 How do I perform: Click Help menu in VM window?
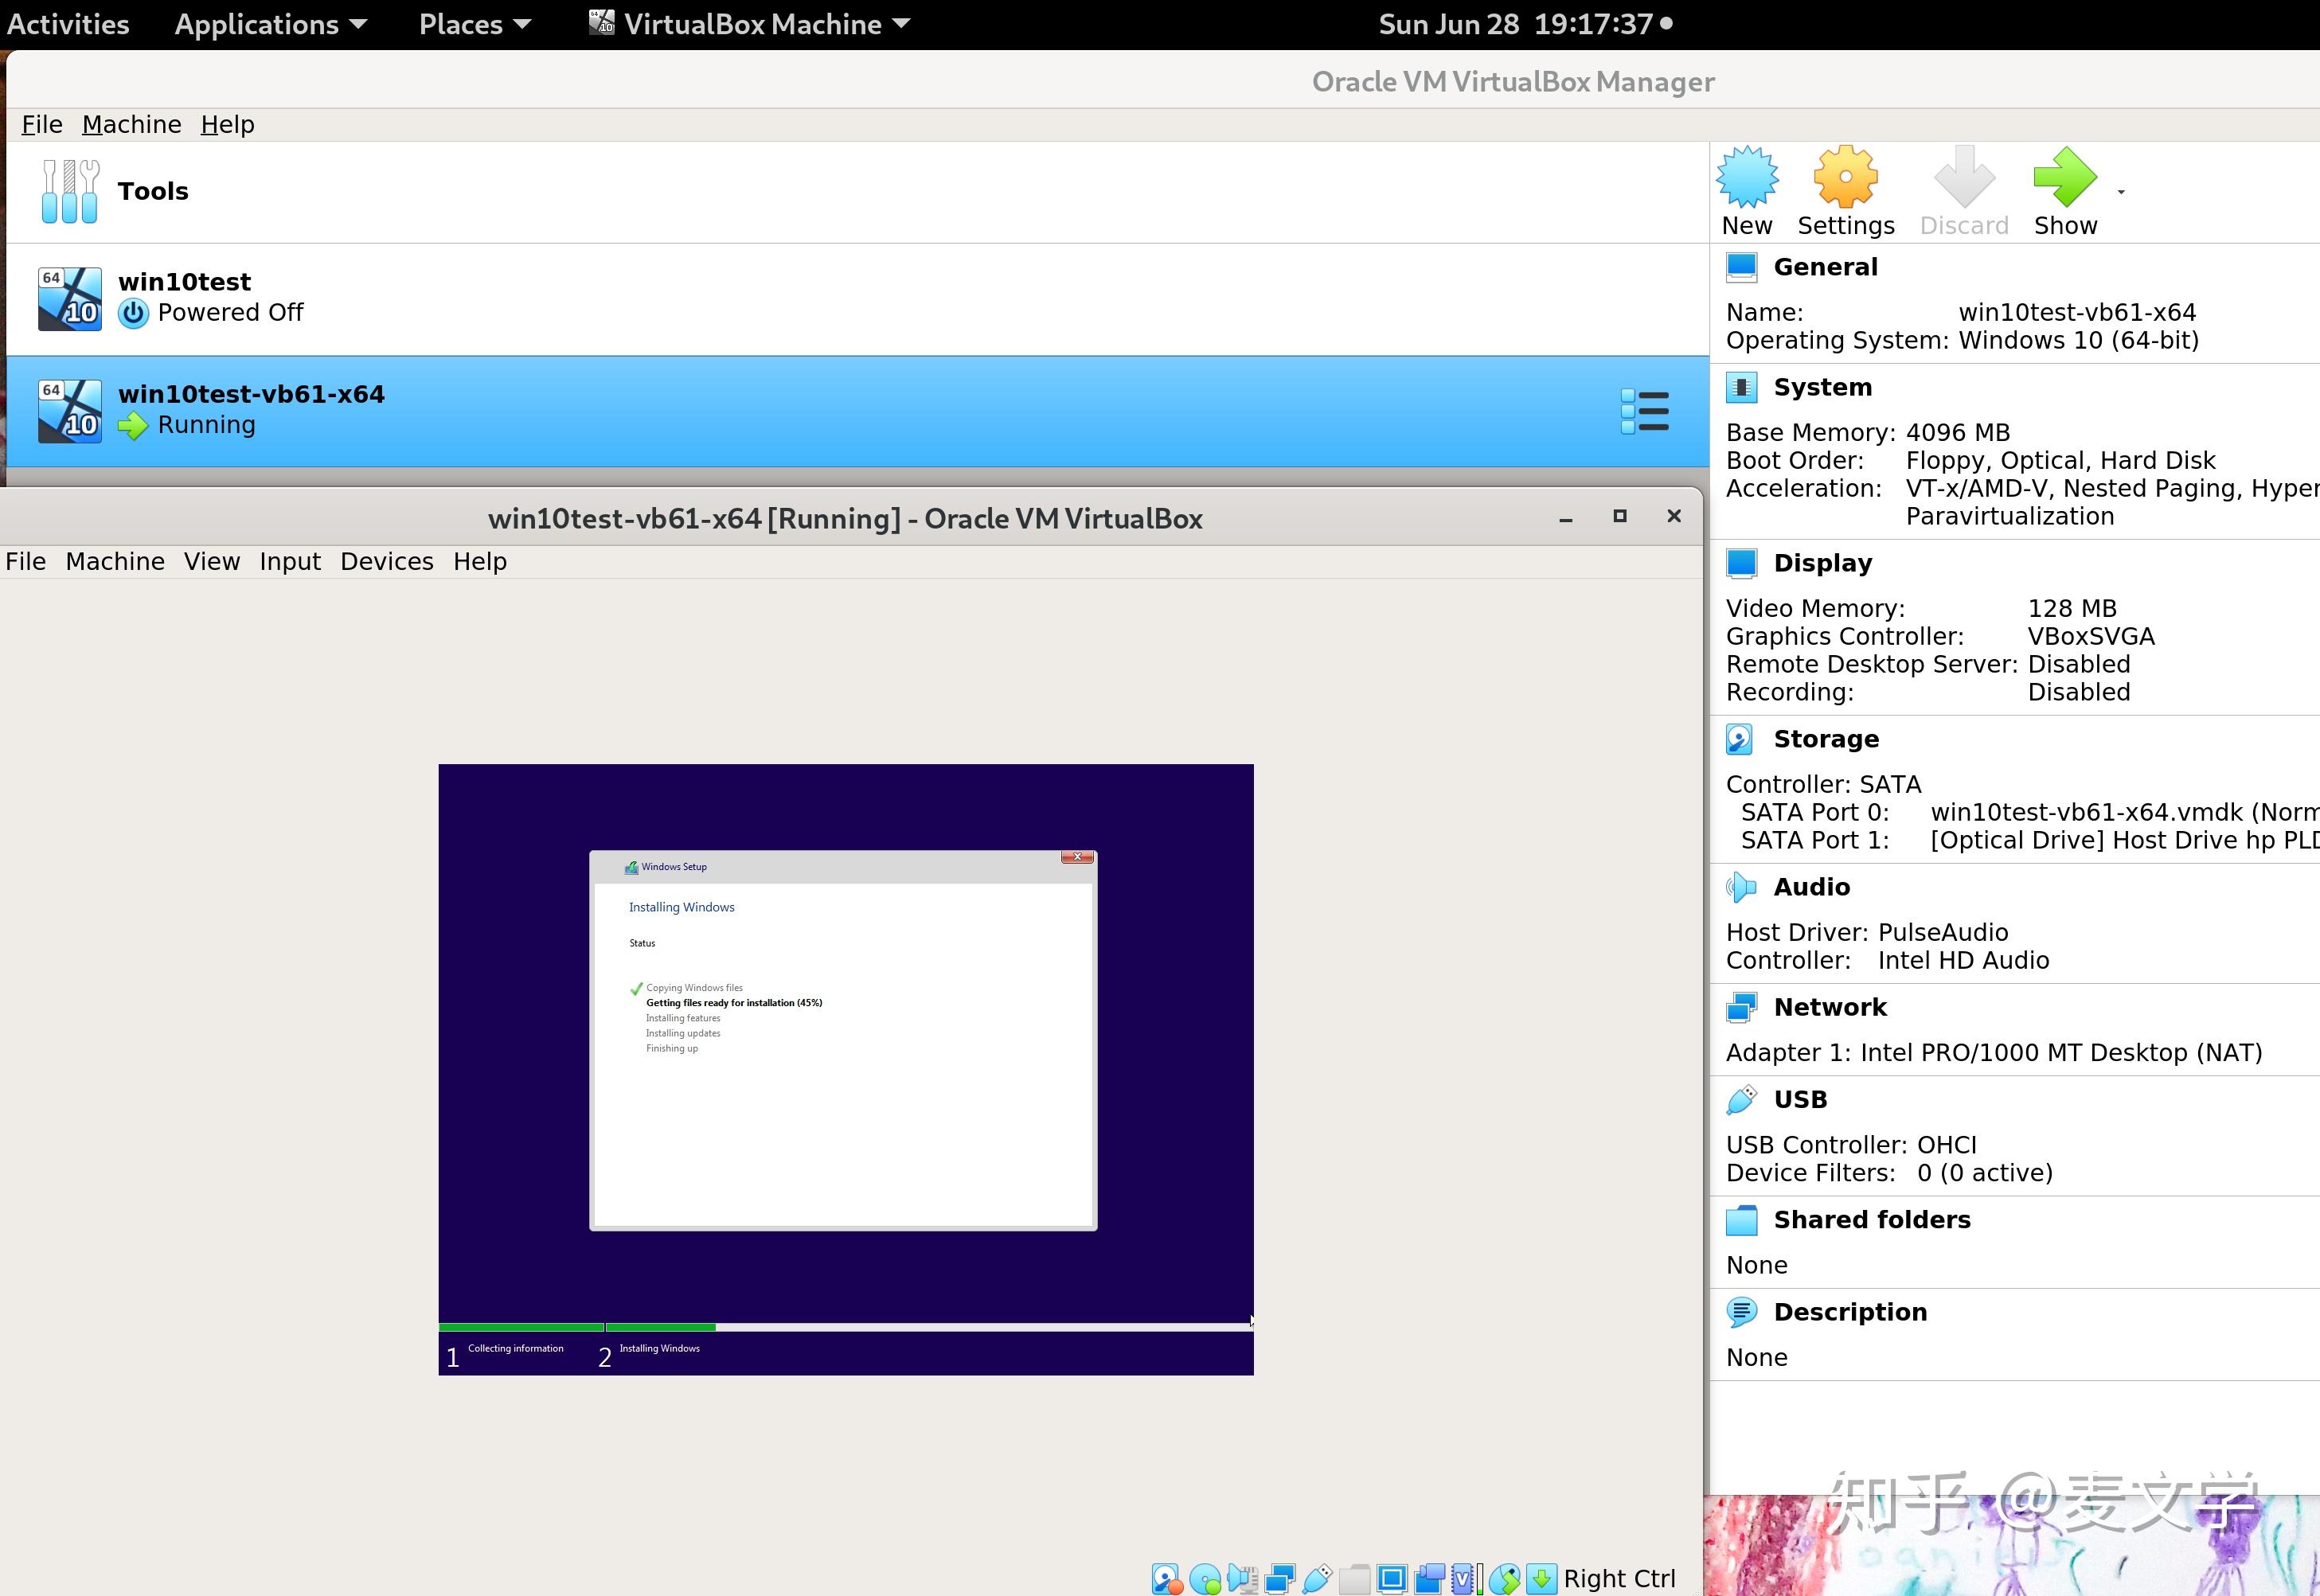[x=478, y=561]
